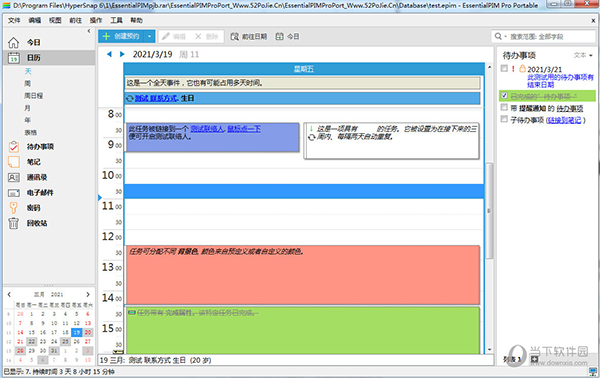Switch to 周 week view
600x378 pixels.
point(28,83)
